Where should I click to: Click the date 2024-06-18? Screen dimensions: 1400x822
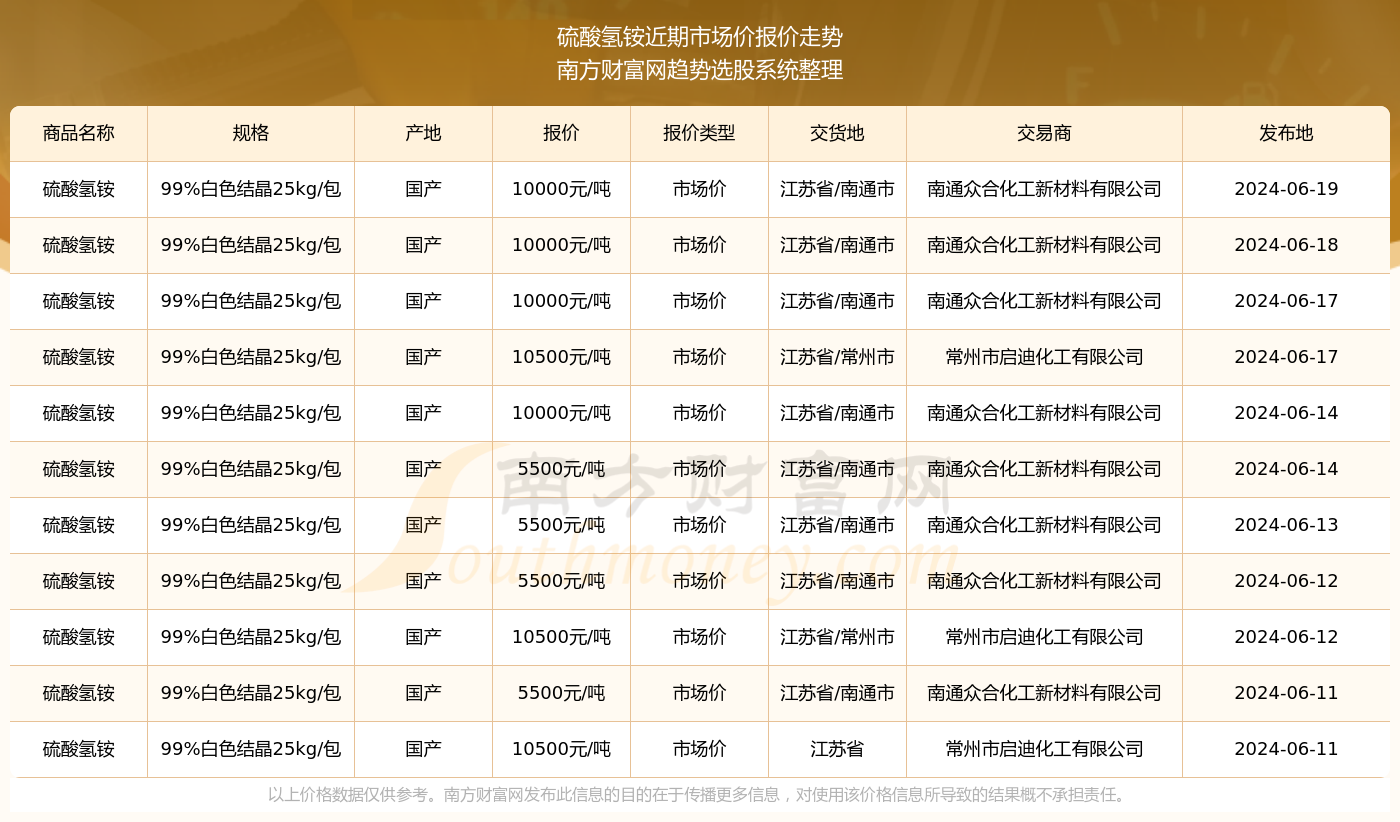[x=1286, y=245]
